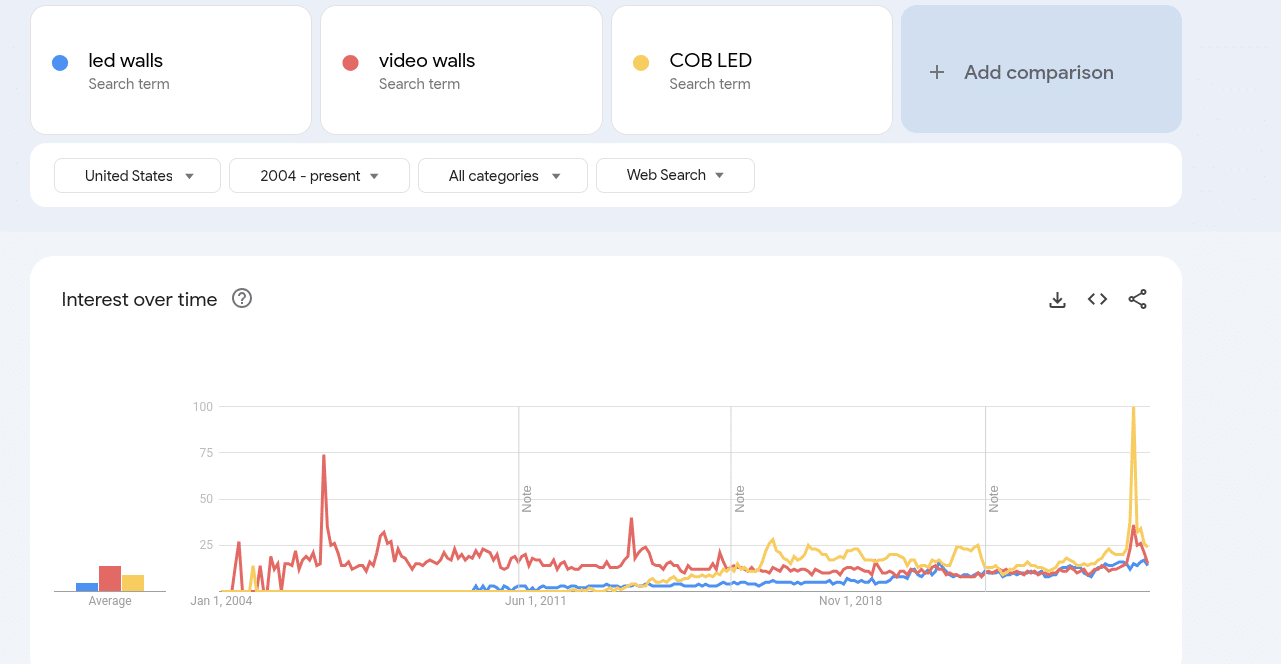Download the Interest over time chart
Screen dimensions: 1281x664
(x=1057, y=299)
